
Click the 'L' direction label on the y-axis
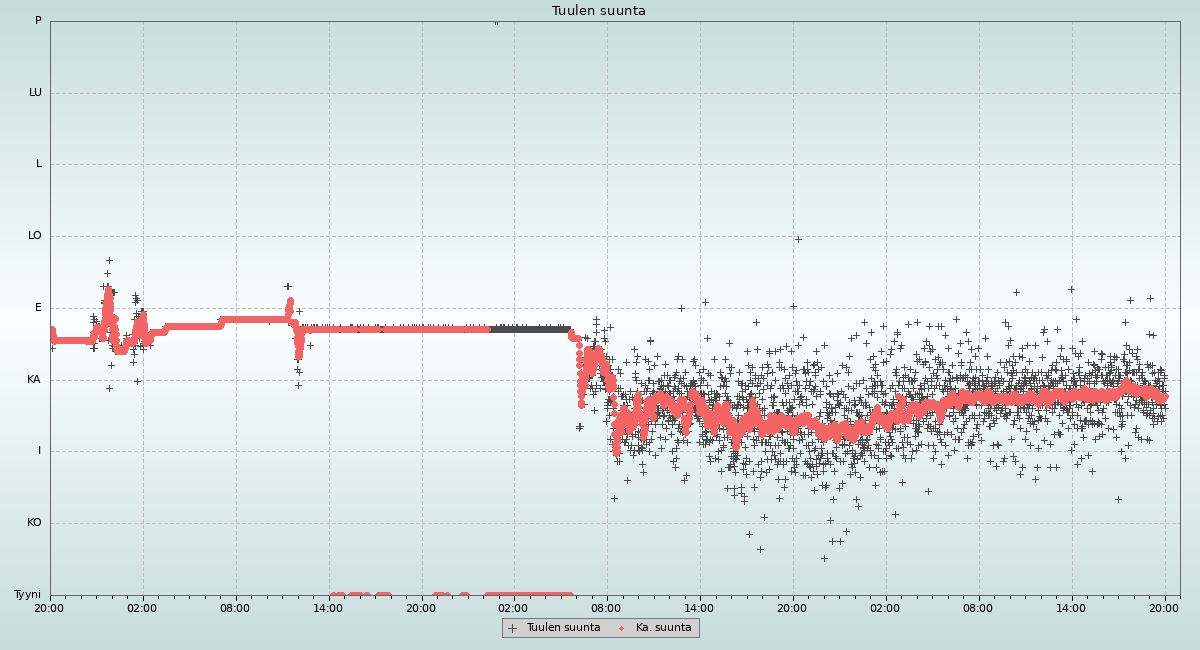[x=39, y=164]
